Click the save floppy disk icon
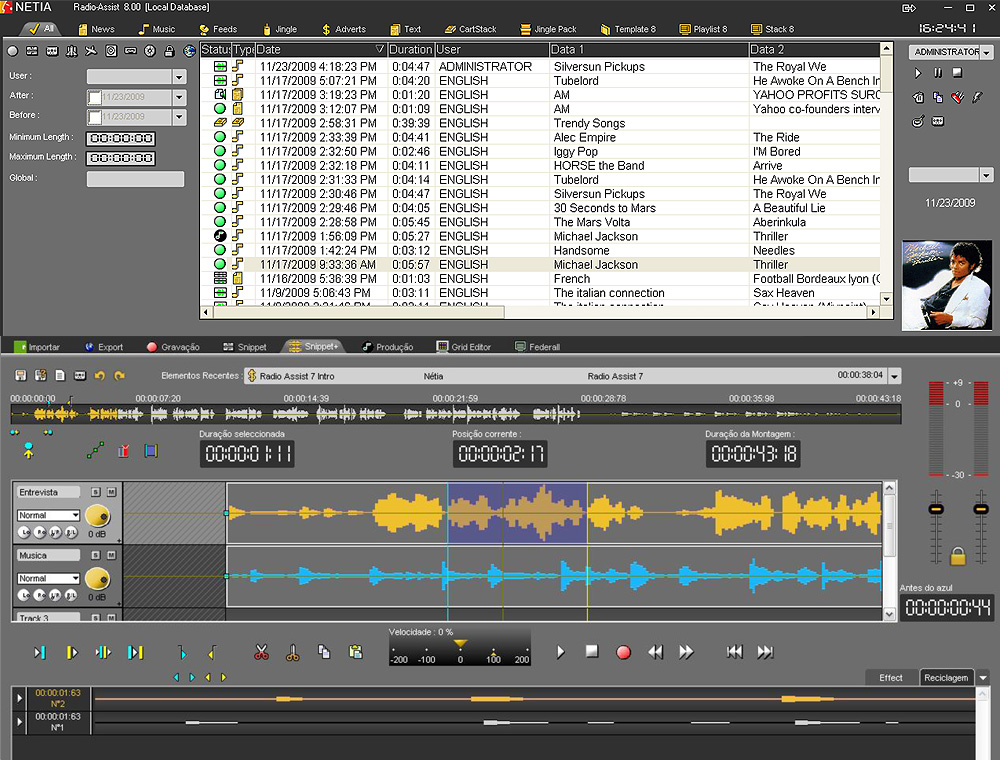 click(20, 375)
